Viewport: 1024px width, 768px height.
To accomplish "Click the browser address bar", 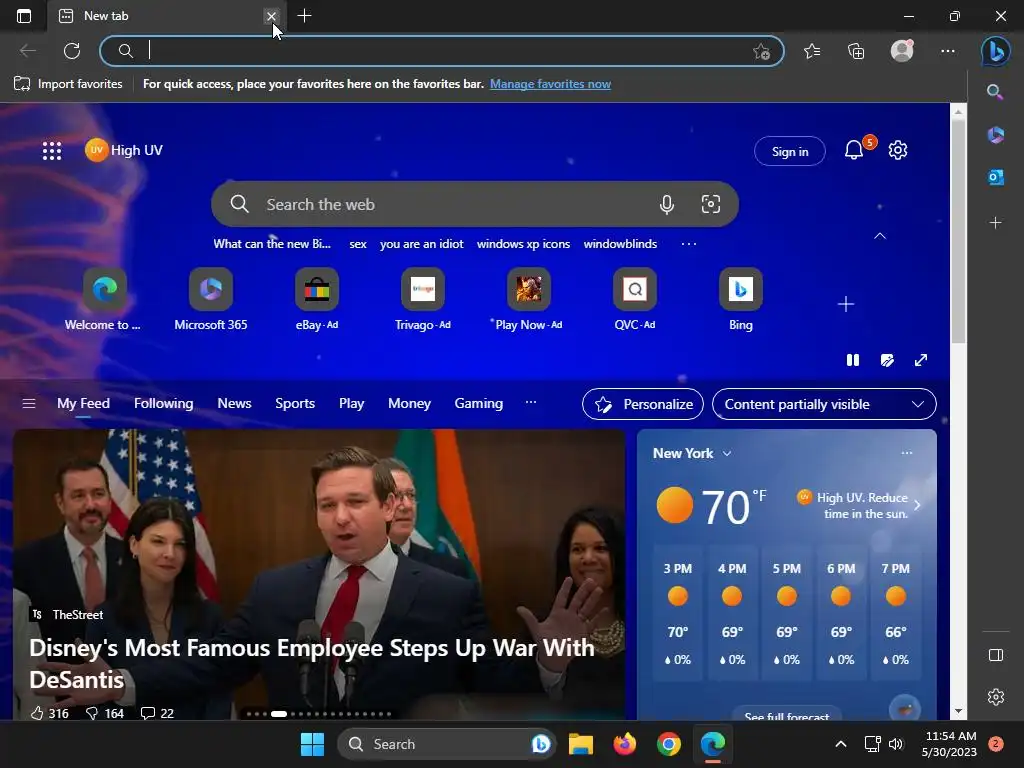I will coord(441,51).
